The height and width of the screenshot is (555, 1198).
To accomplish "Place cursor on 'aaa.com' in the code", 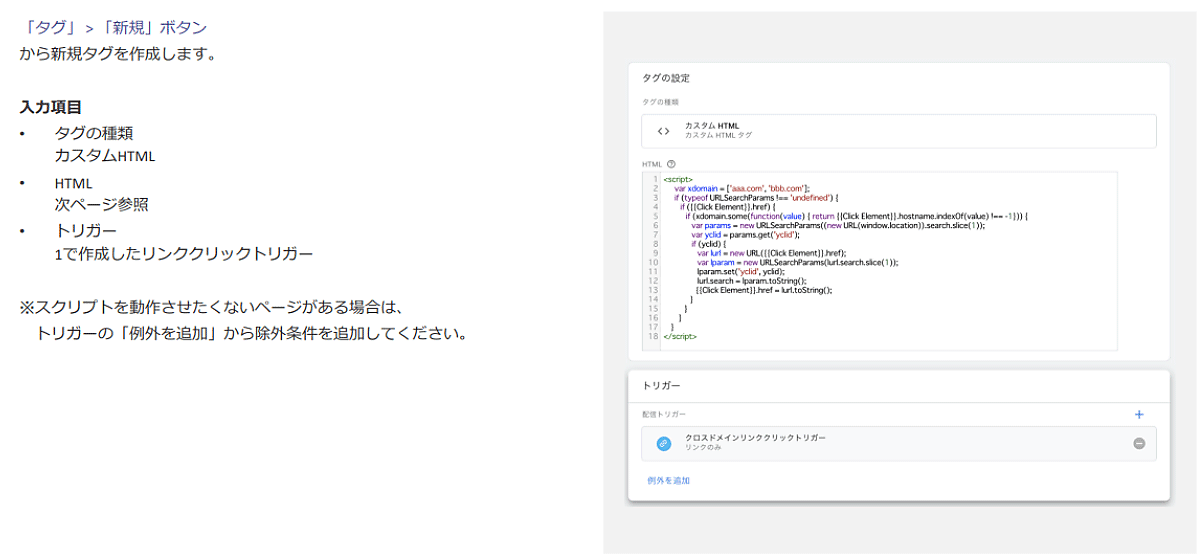I will (x=746, y=188).
